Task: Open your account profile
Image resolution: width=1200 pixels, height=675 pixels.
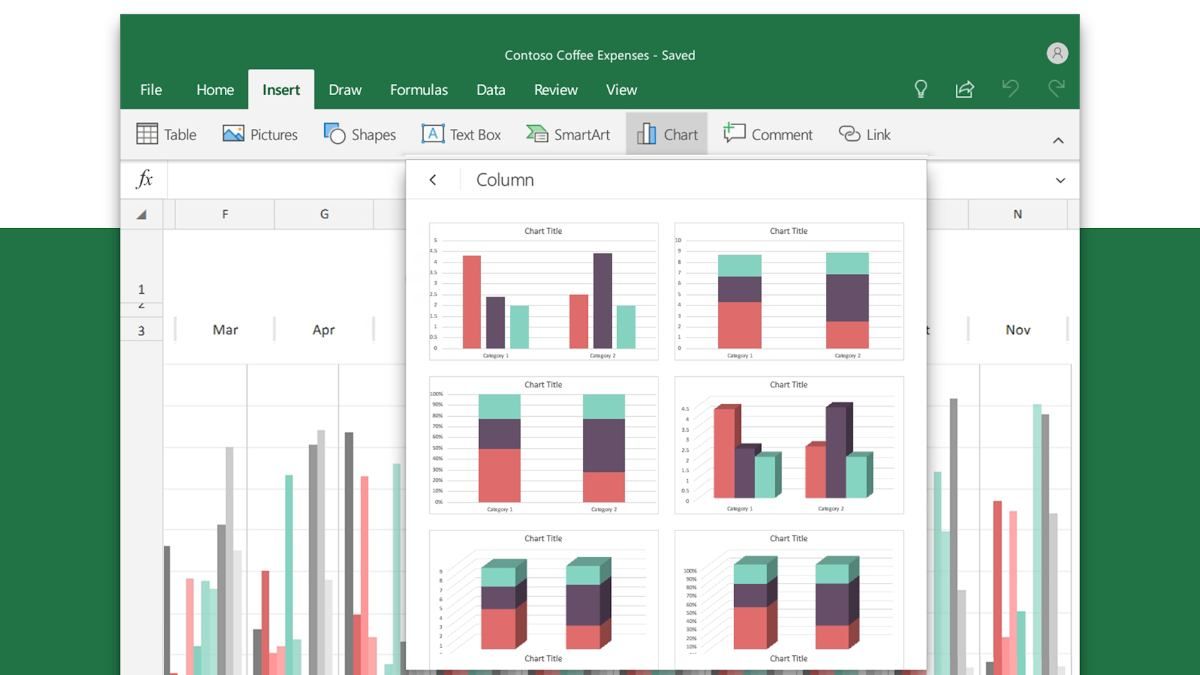Action: (x=1057, y=52)
